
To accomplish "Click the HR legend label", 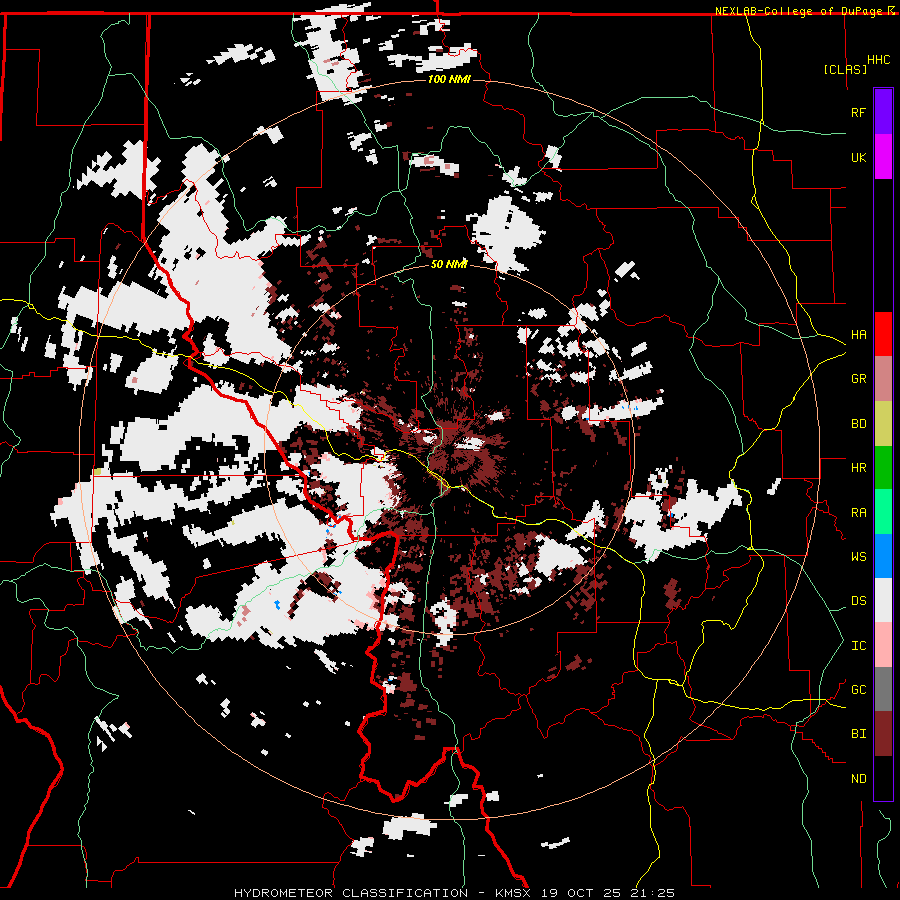I will 858,468.
